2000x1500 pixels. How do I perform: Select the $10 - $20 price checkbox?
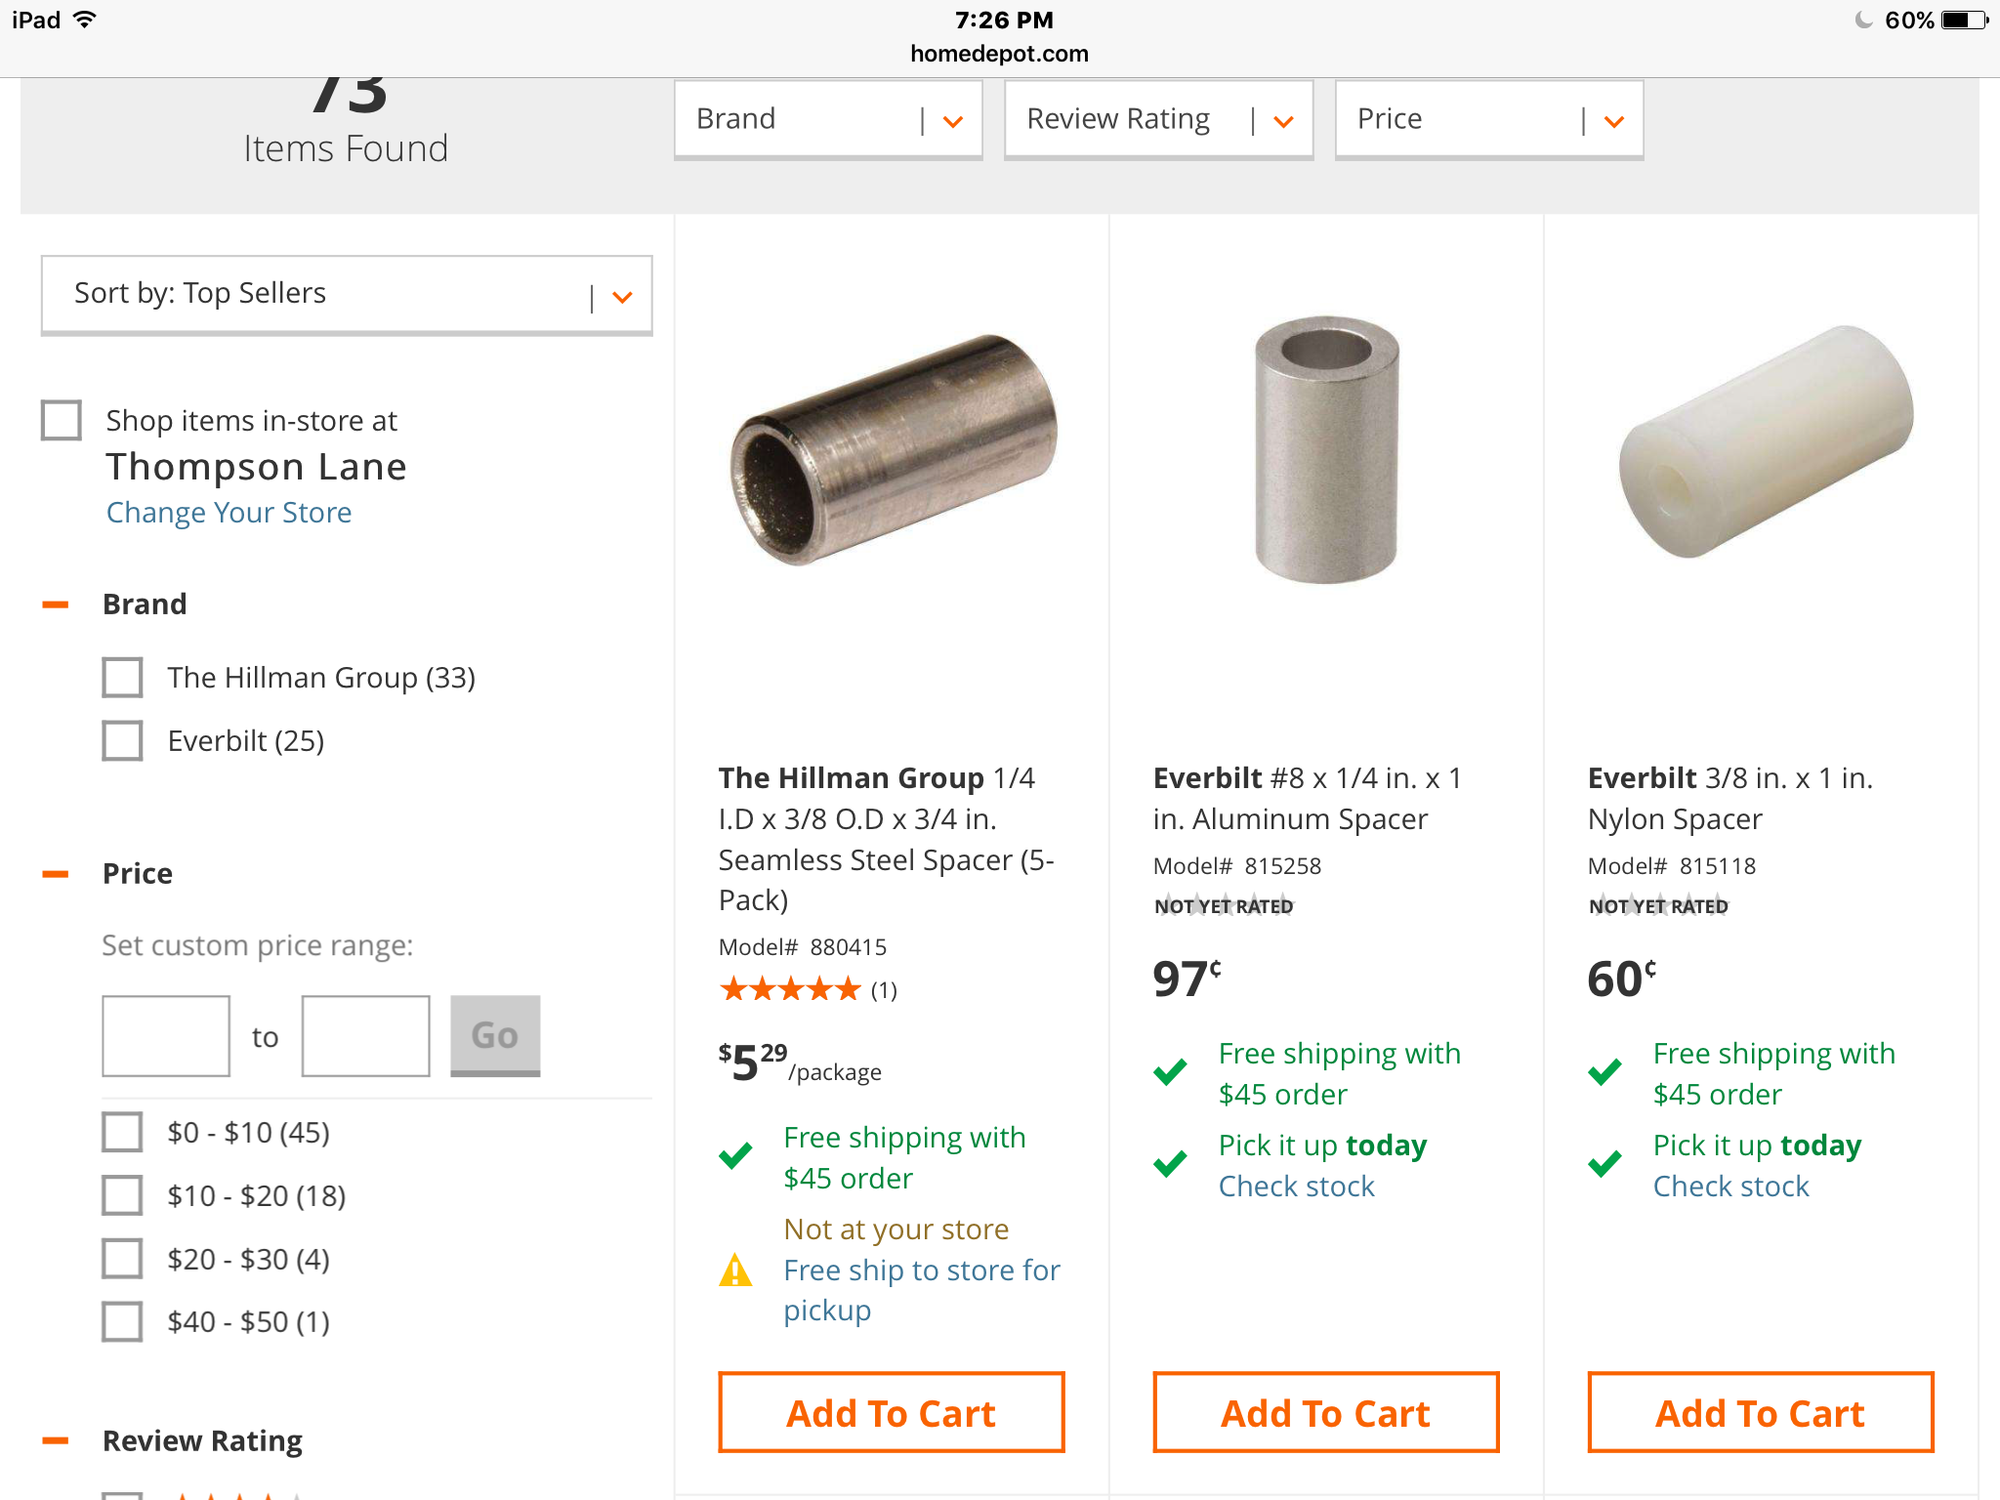[123, 1196]
